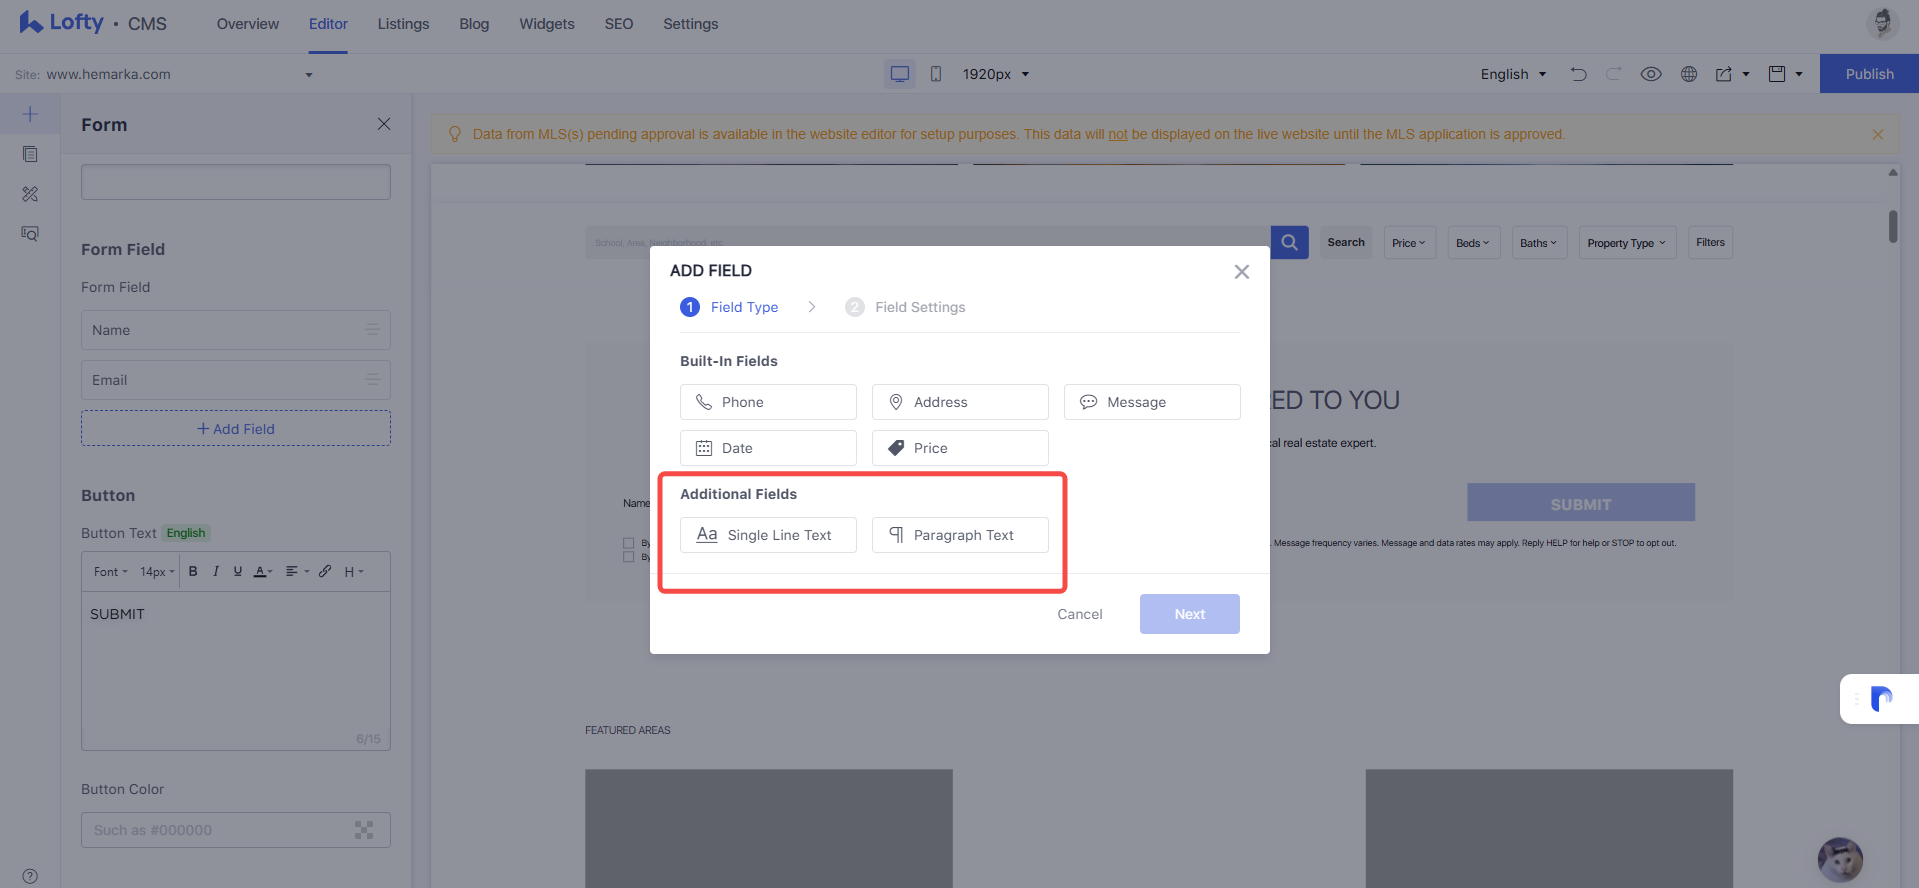Open the heading H dropdown

(x=354, y=572)
